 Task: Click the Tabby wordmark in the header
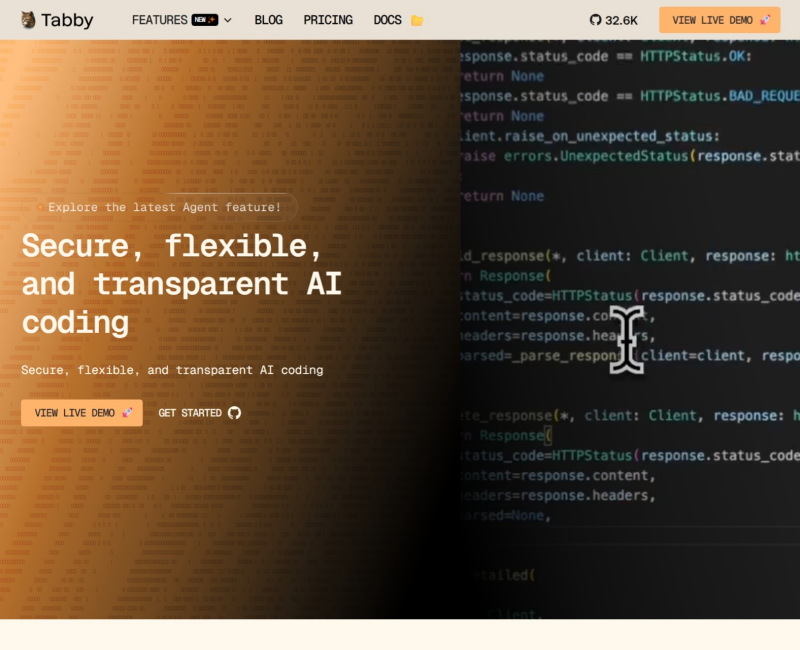68,20
